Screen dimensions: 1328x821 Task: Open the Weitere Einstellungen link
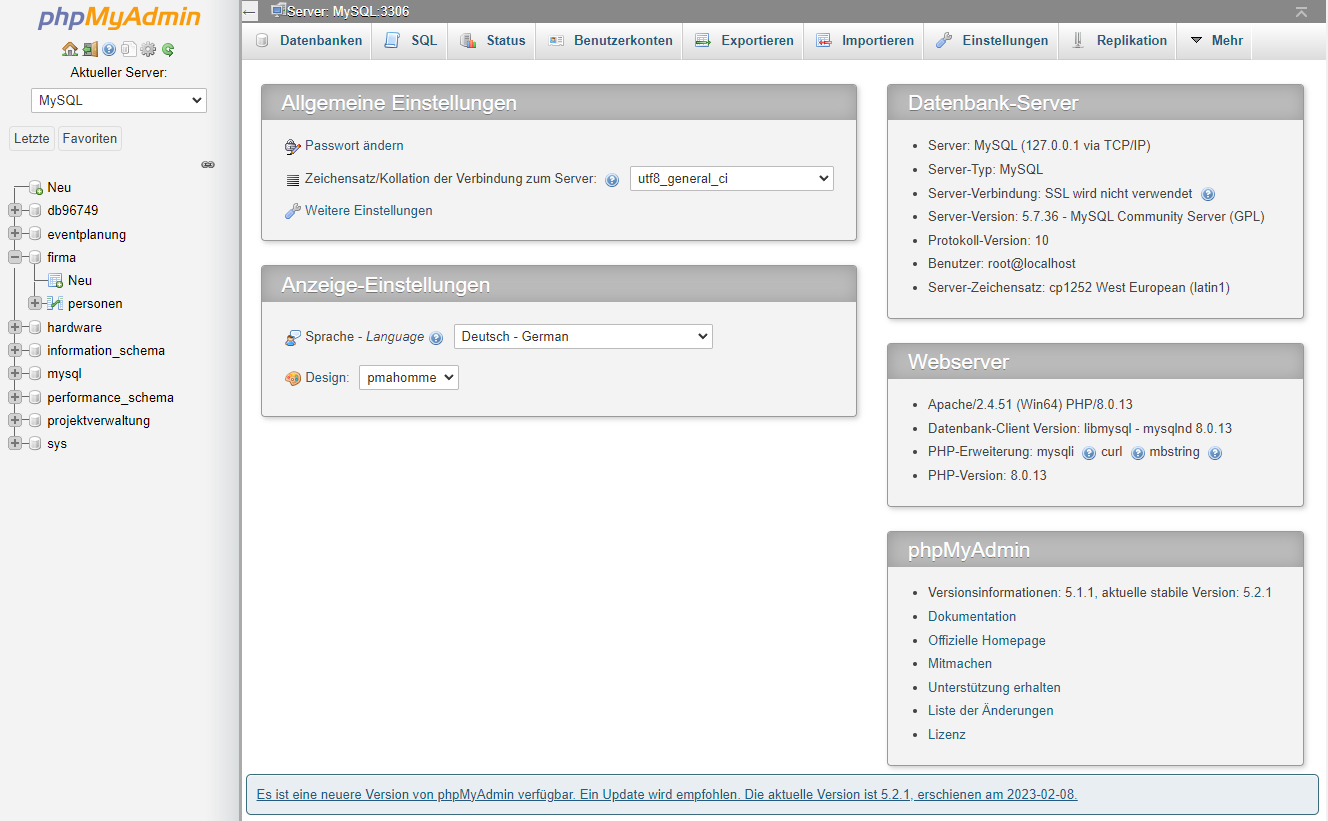click(x=369, y=211)
